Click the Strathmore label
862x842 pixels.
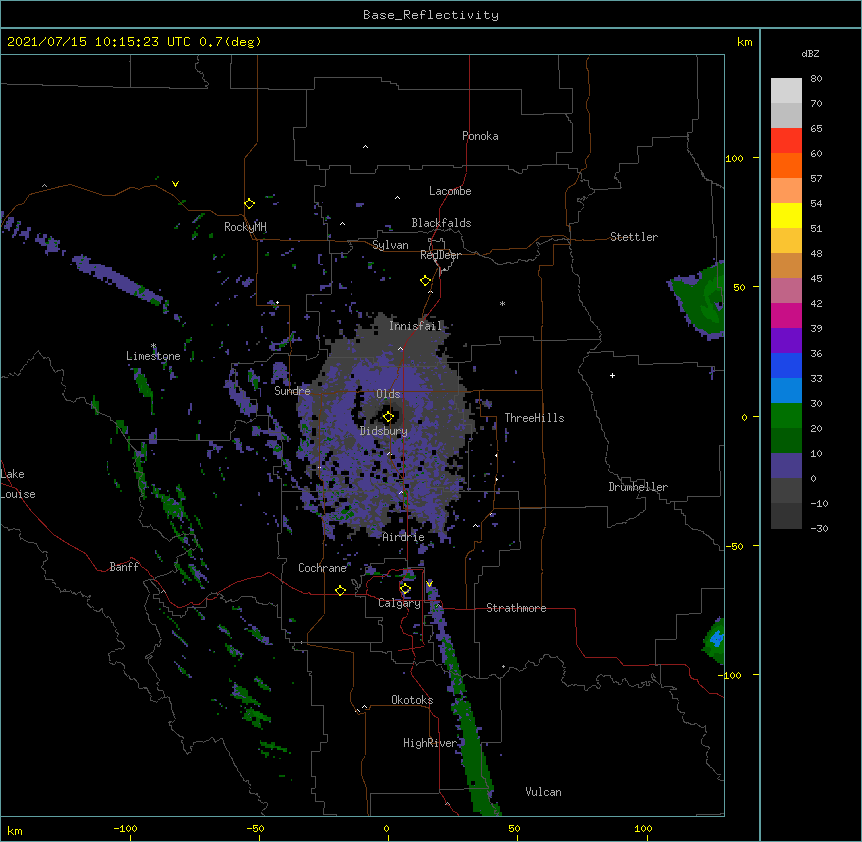(516, 608)
